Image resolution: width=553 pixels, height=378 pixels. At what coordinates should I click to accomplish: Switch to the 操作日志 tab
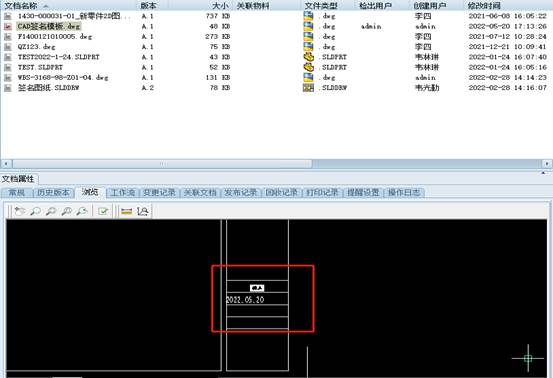(404, 193)
